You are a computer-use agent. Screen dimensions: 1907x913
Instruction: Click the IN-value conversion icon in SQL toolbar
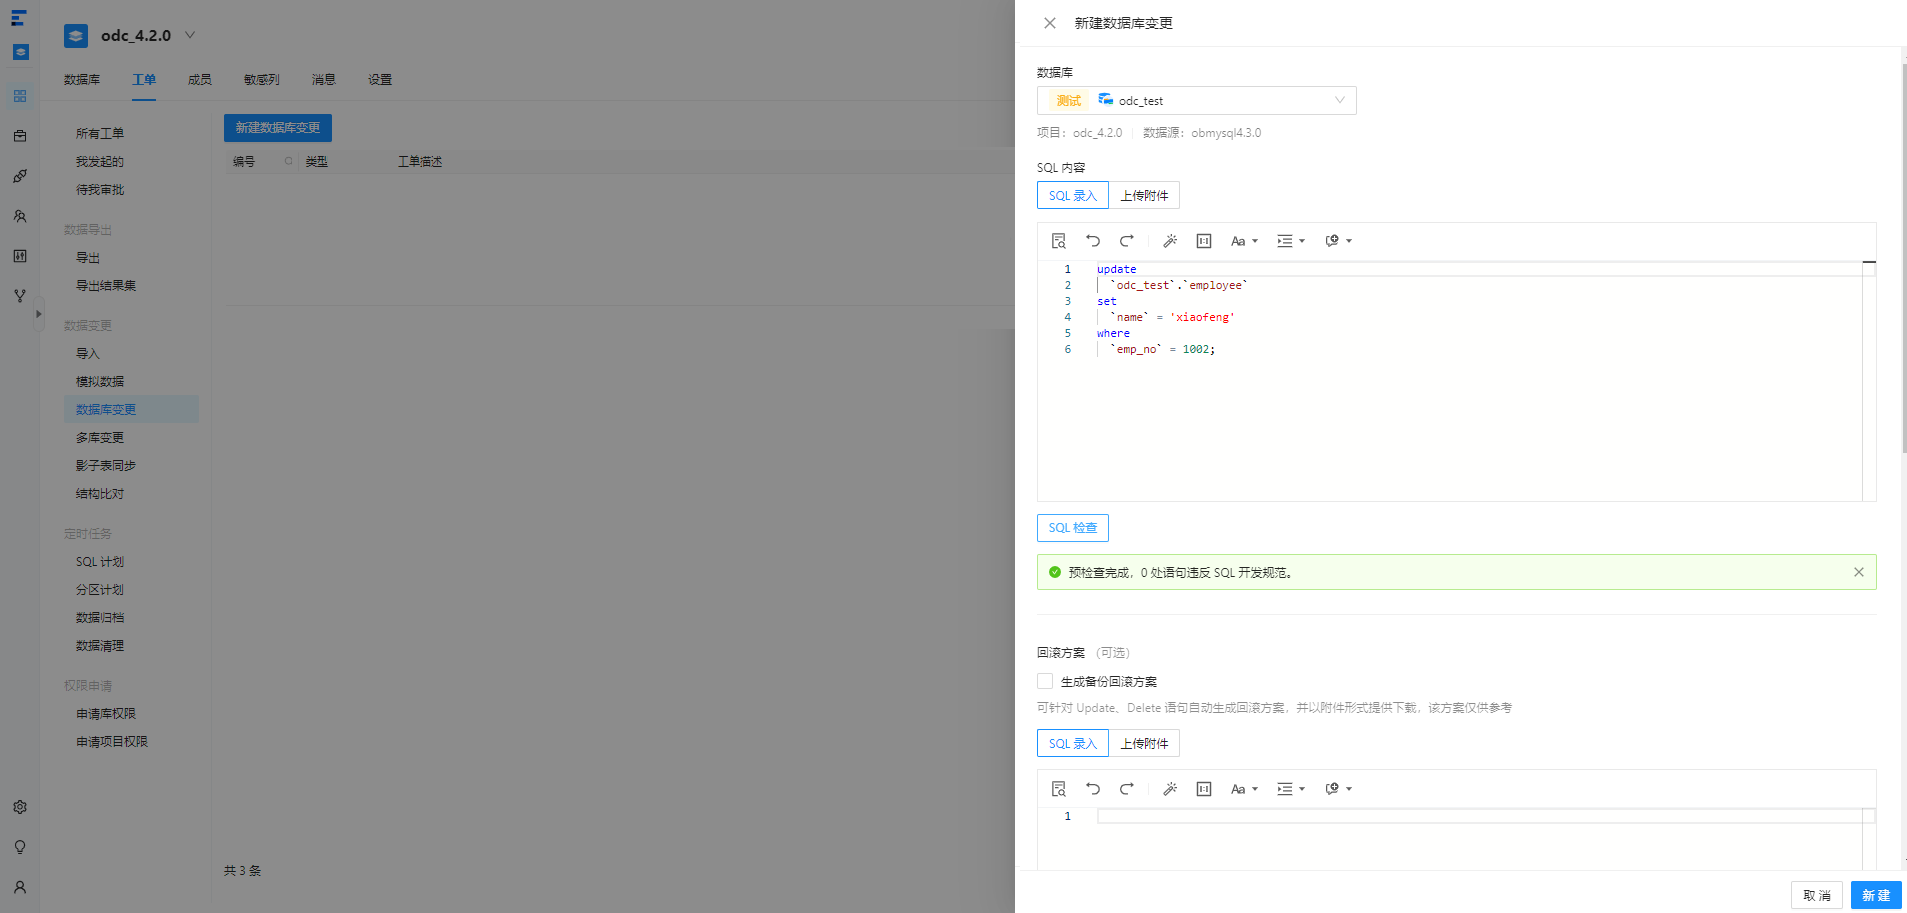[x=1204, y=241]
